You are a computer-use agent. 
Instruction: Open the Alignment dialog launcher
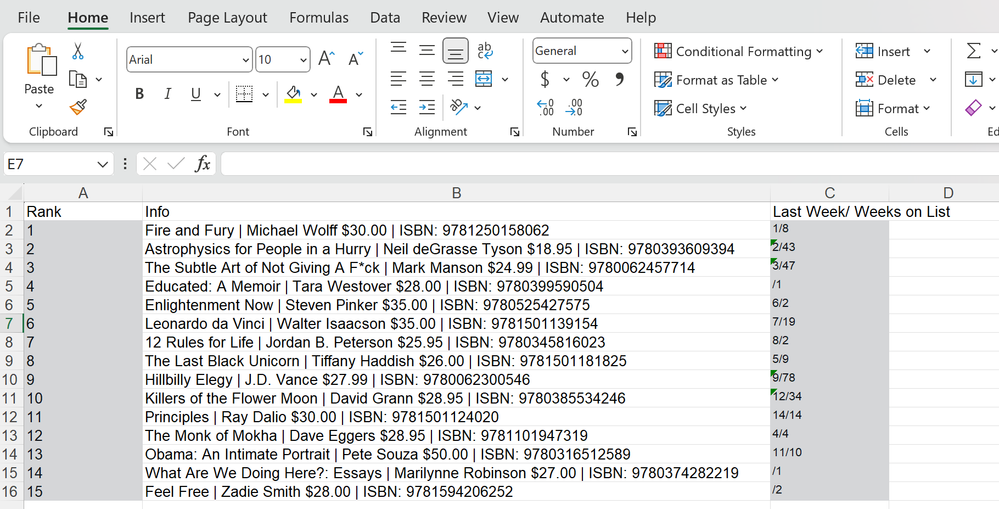pos(515,132)
